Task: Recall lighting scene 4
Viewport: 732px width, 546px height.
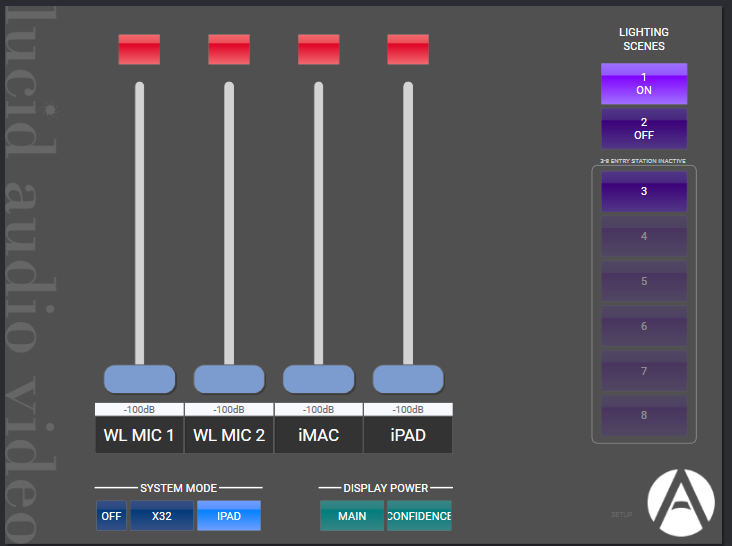Action: (644, 236)
